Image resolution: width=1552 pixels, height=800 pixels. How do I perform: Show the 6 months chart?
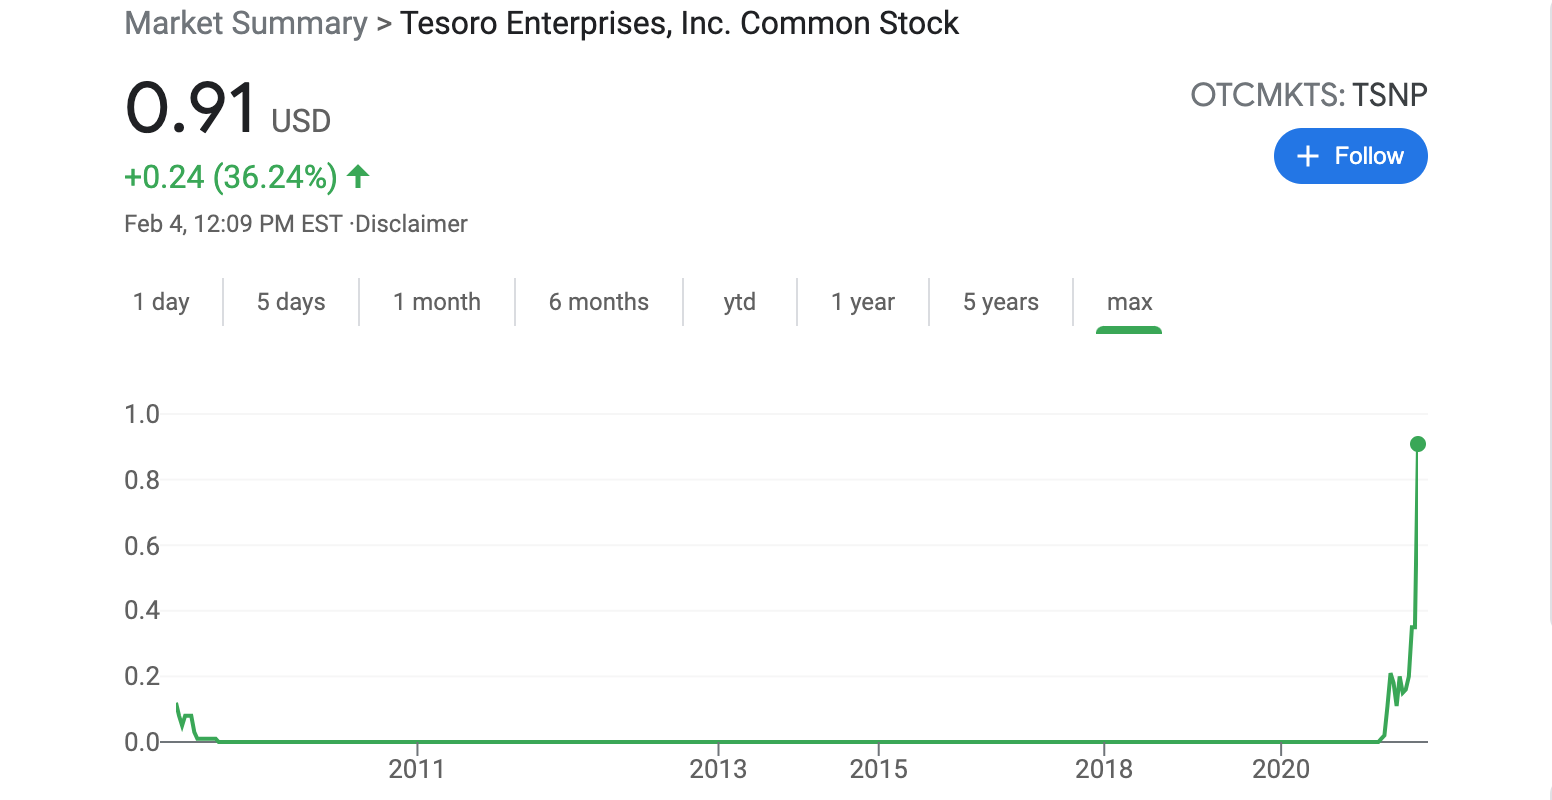click(598, 302)
